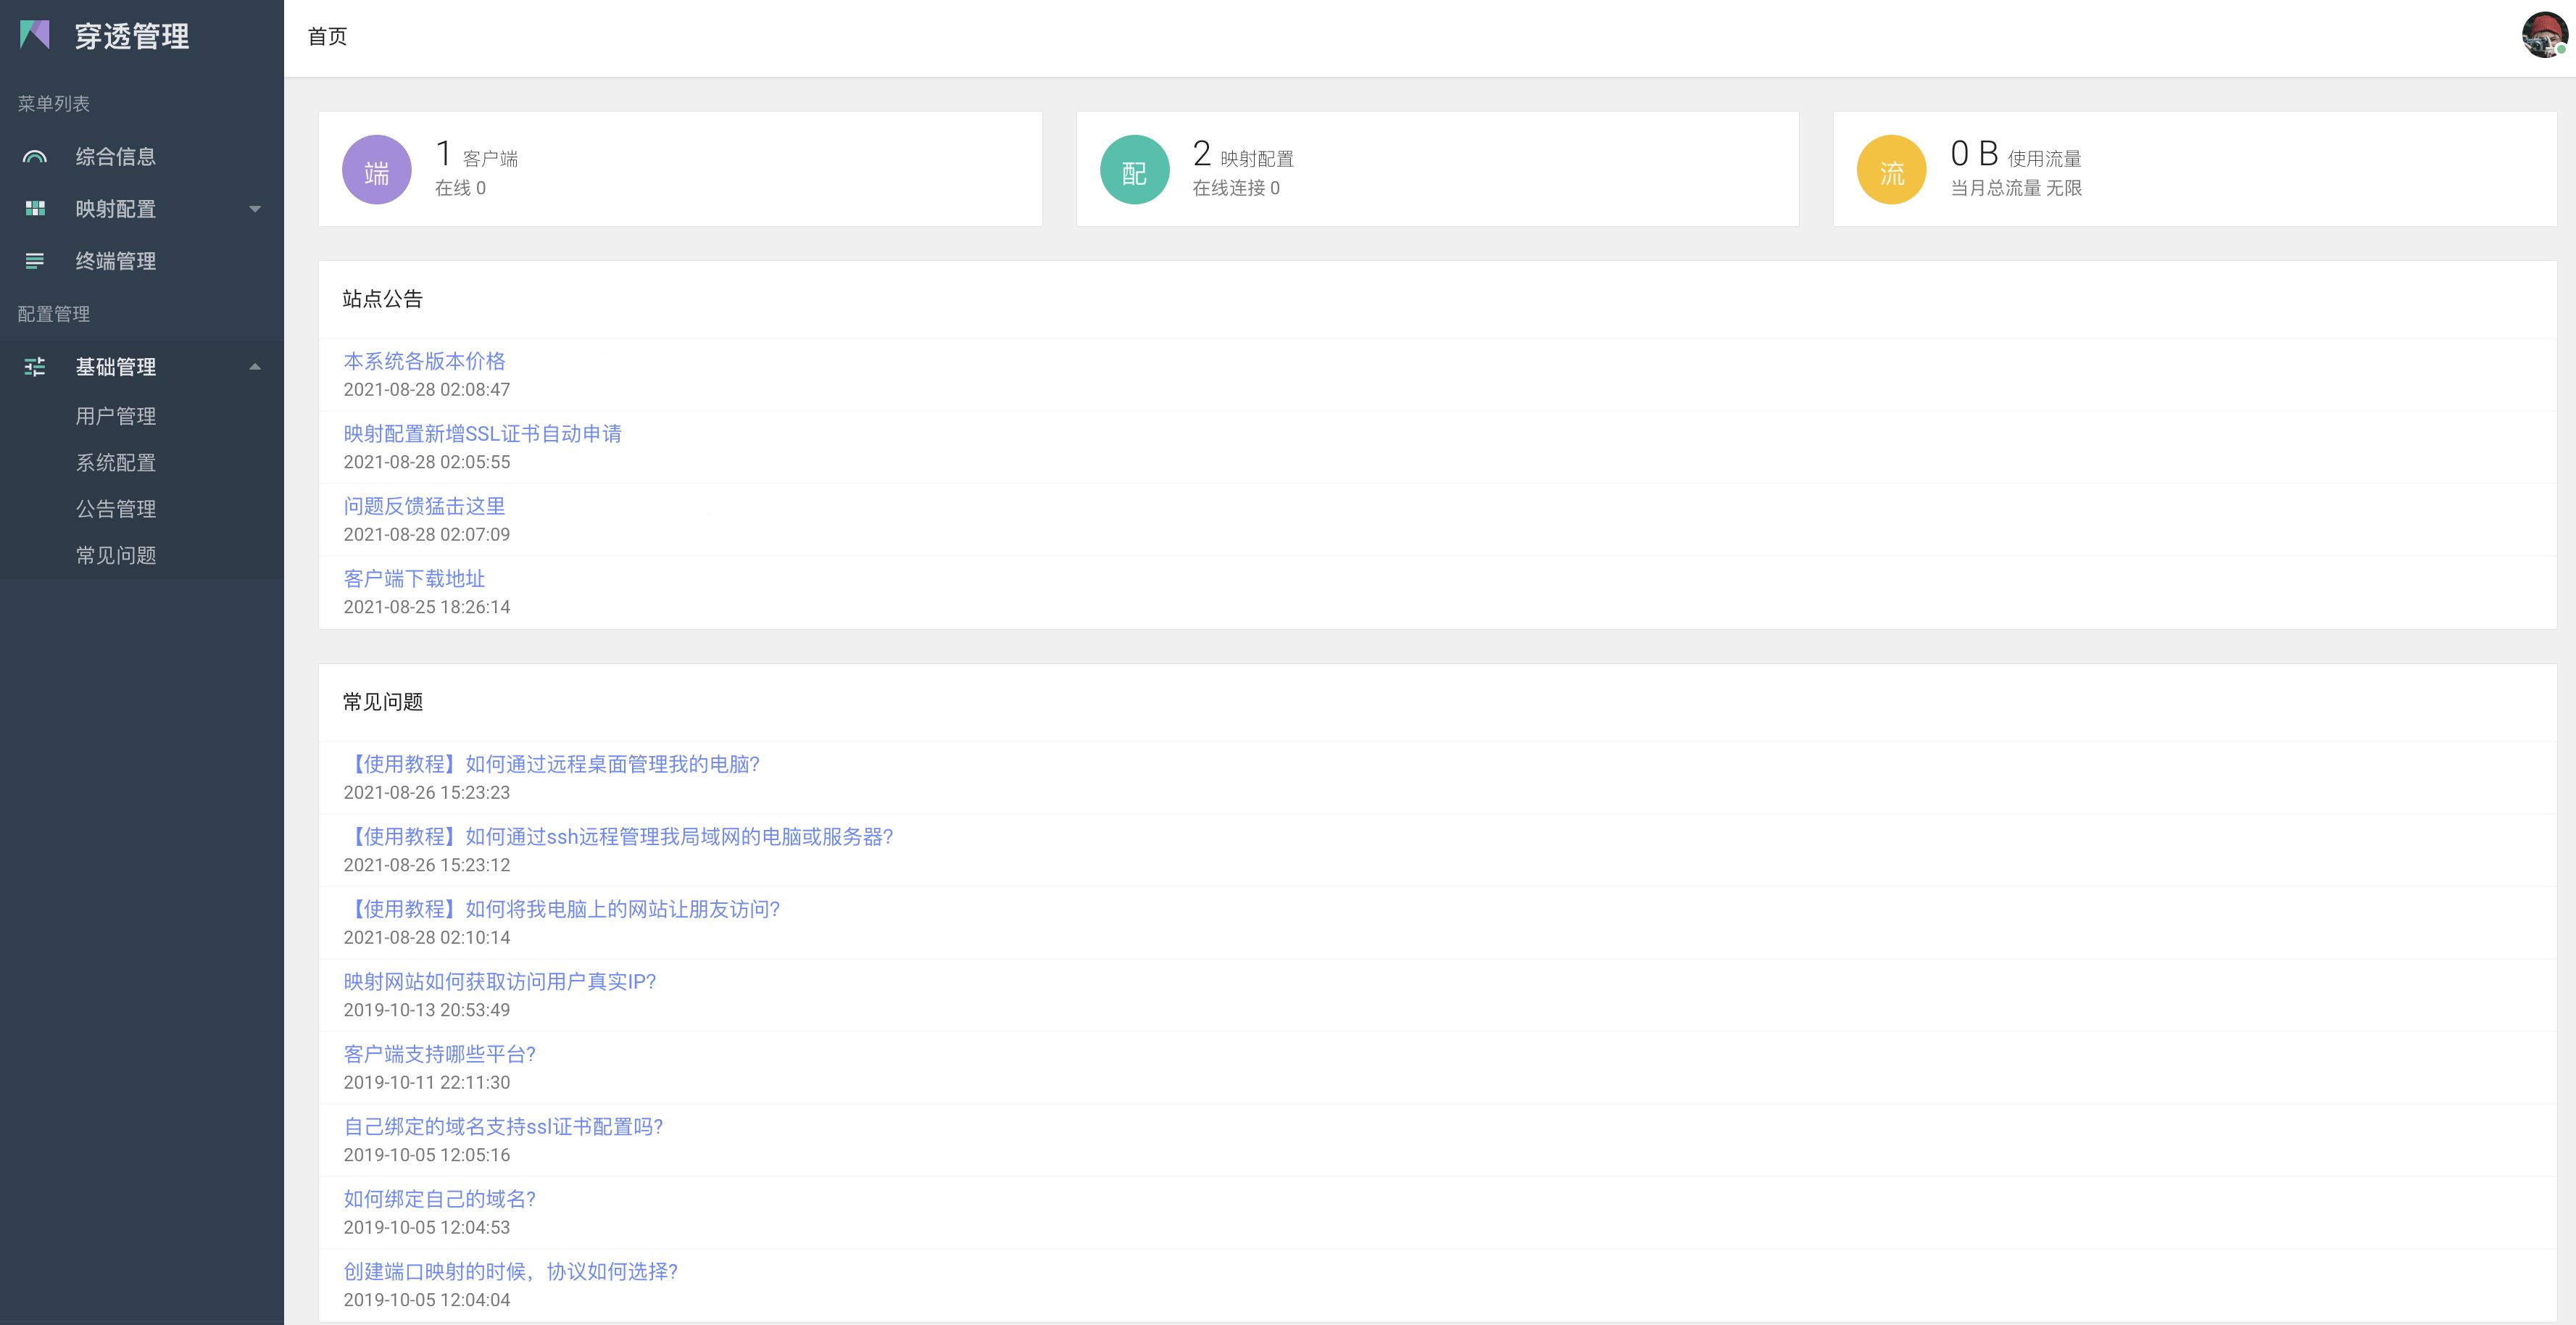Go to 用户管理 submenu
Screen dimensions: 2576x1325
116,416
